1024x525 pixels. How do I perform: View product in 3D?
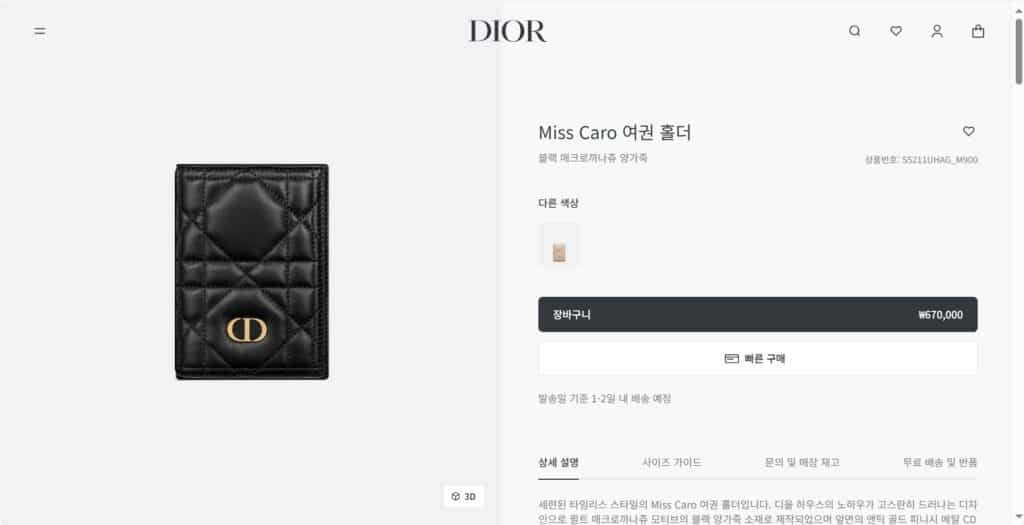point(464,496)
